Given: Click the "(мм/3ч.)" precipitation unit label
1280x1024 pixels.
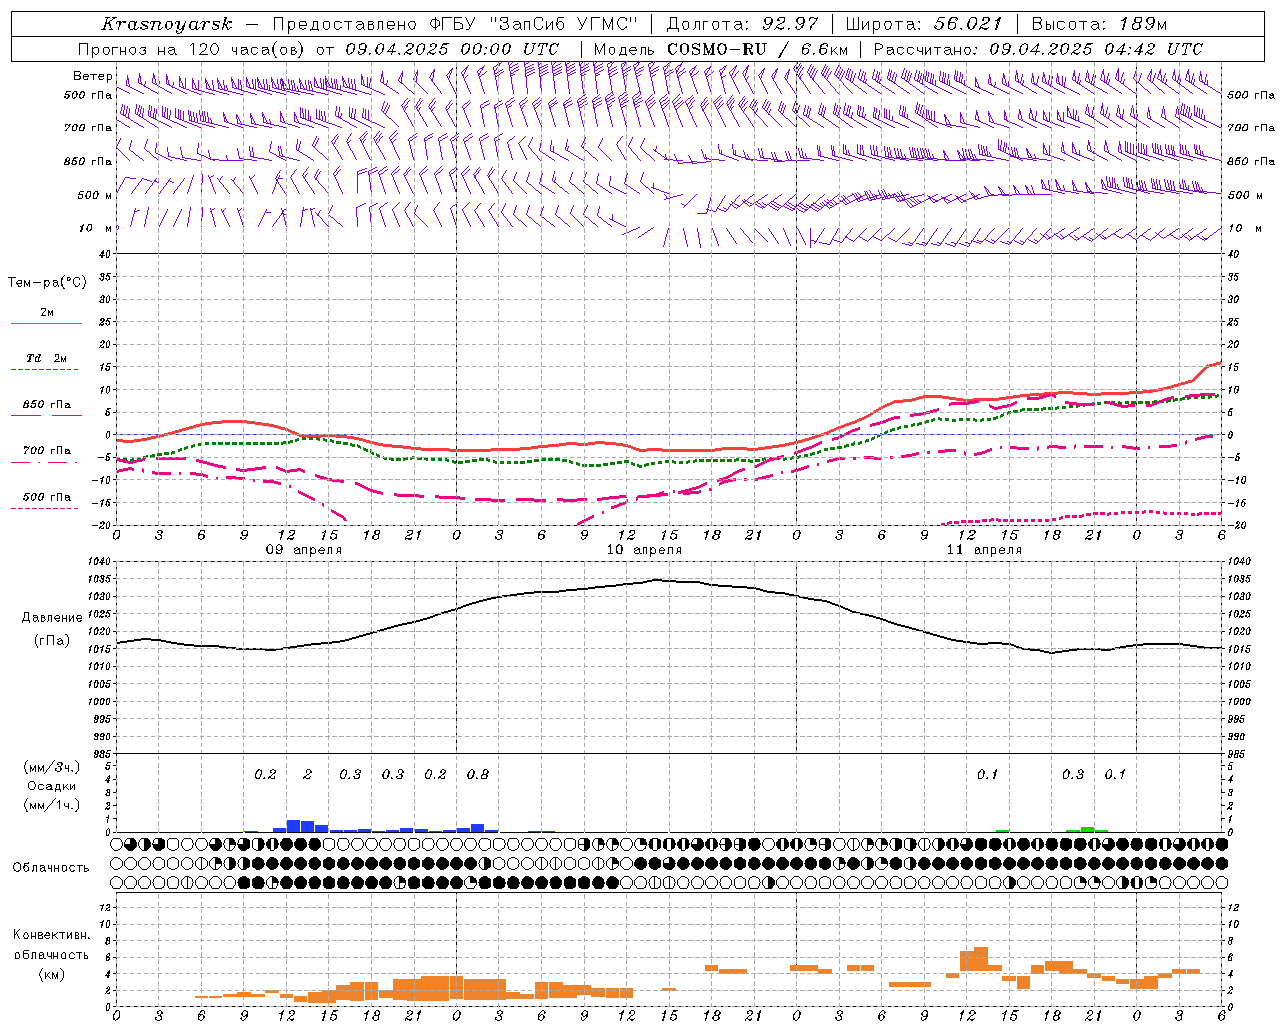Looking at the screenshot, I should [52, 767].
